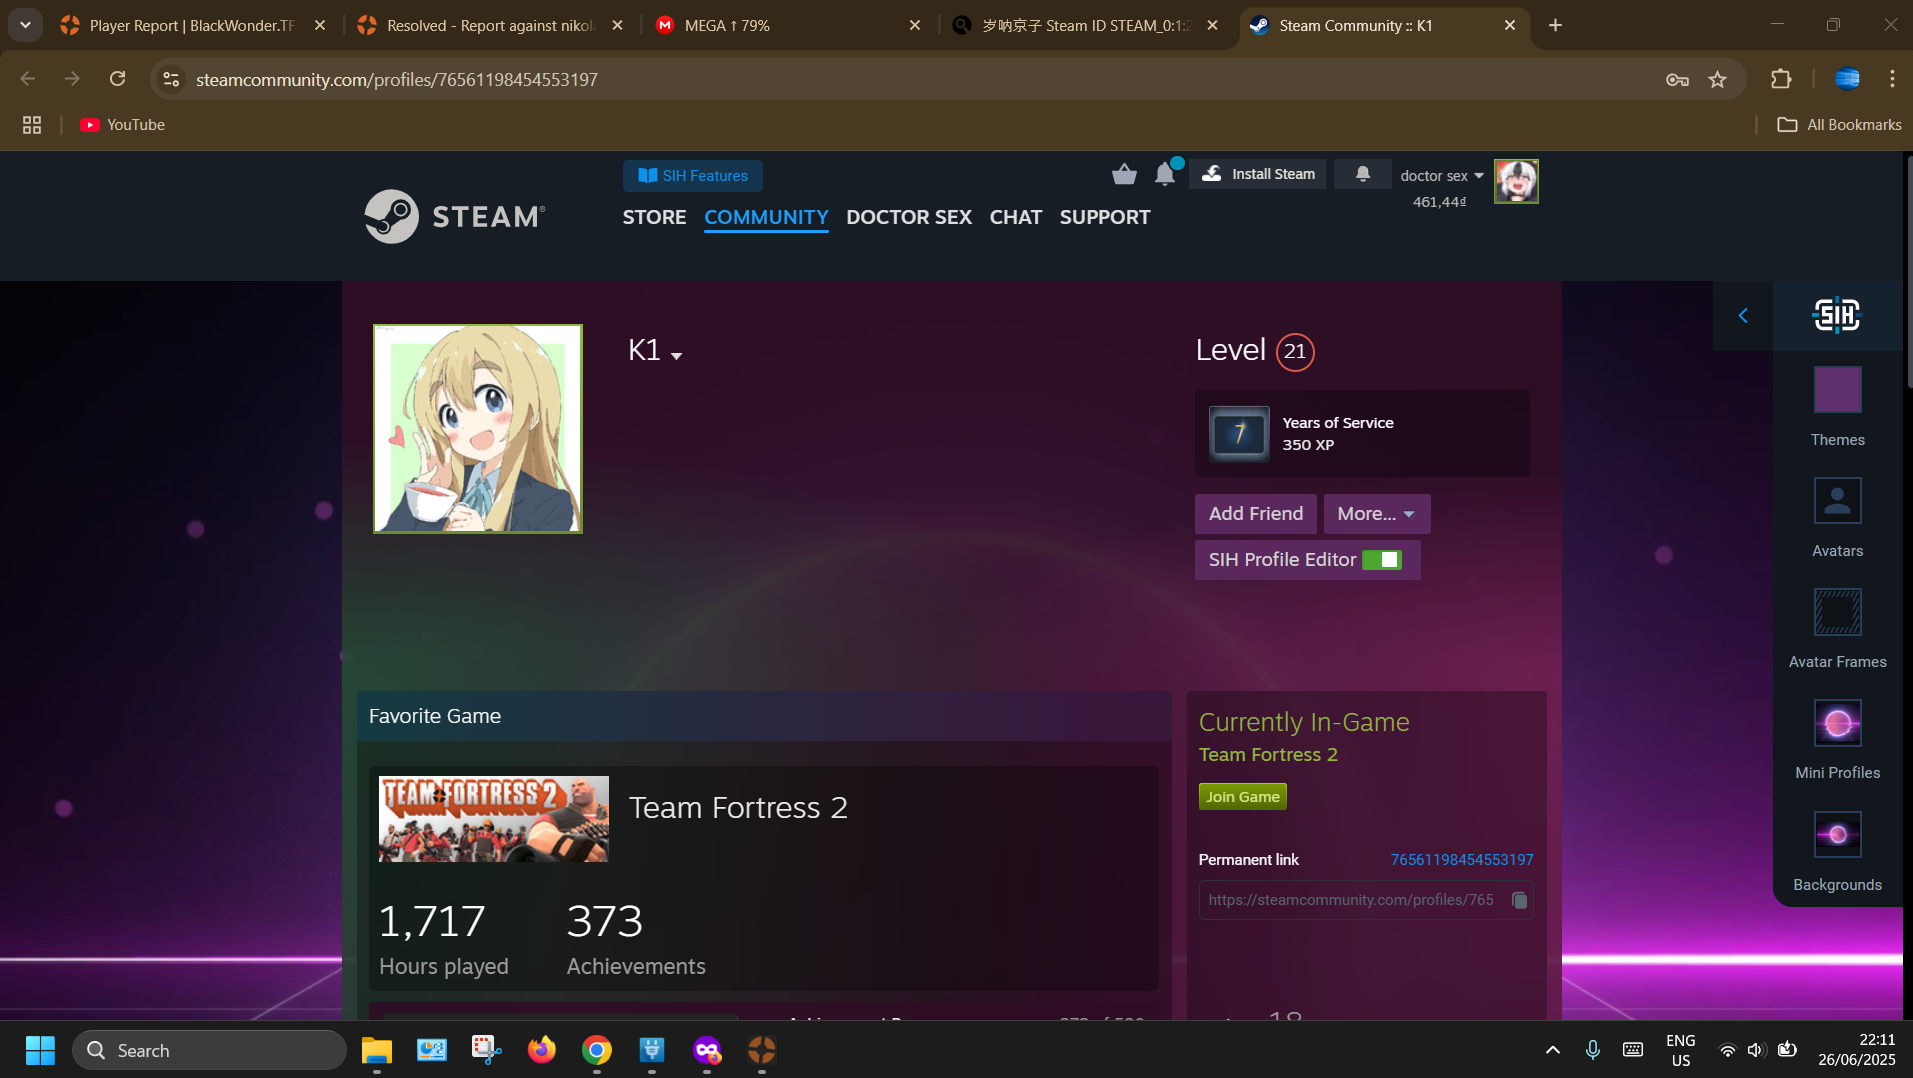View site information icon in address bar
1913x1078 pixels.
(x=172, y=79)
